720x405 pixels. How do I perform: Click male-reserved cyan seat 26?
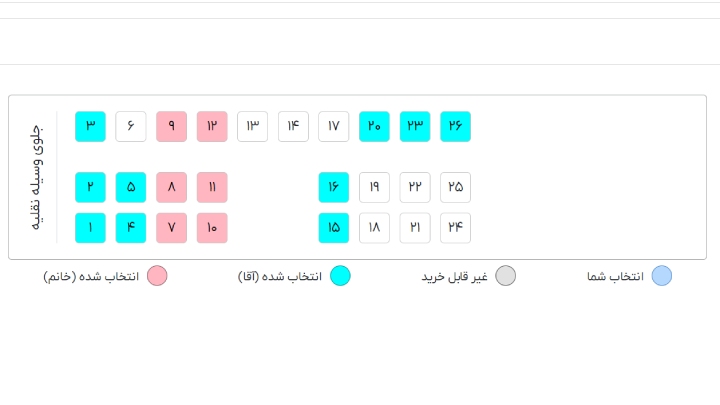point(456,127)
